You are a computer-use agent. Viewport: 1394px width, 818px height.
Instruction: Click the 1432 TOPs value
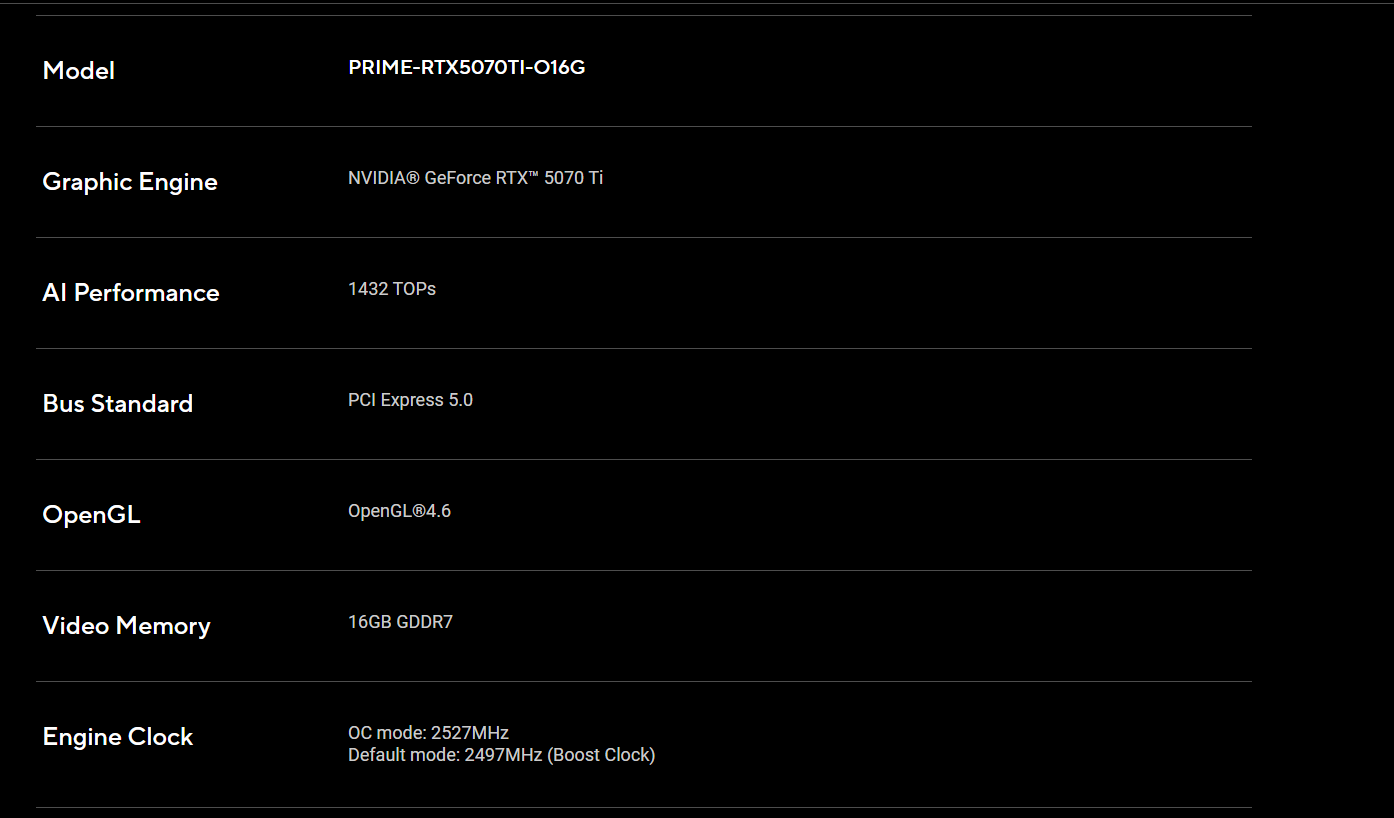point(391,289)
